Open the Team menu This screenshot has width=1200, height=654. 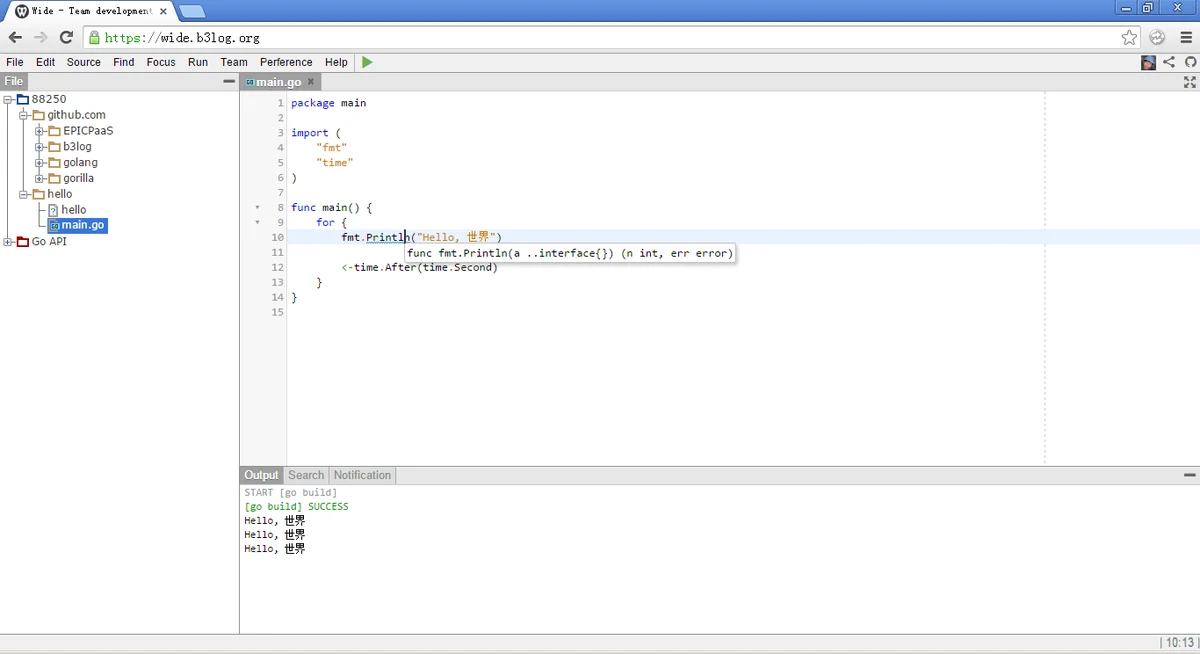coord(234,62)
